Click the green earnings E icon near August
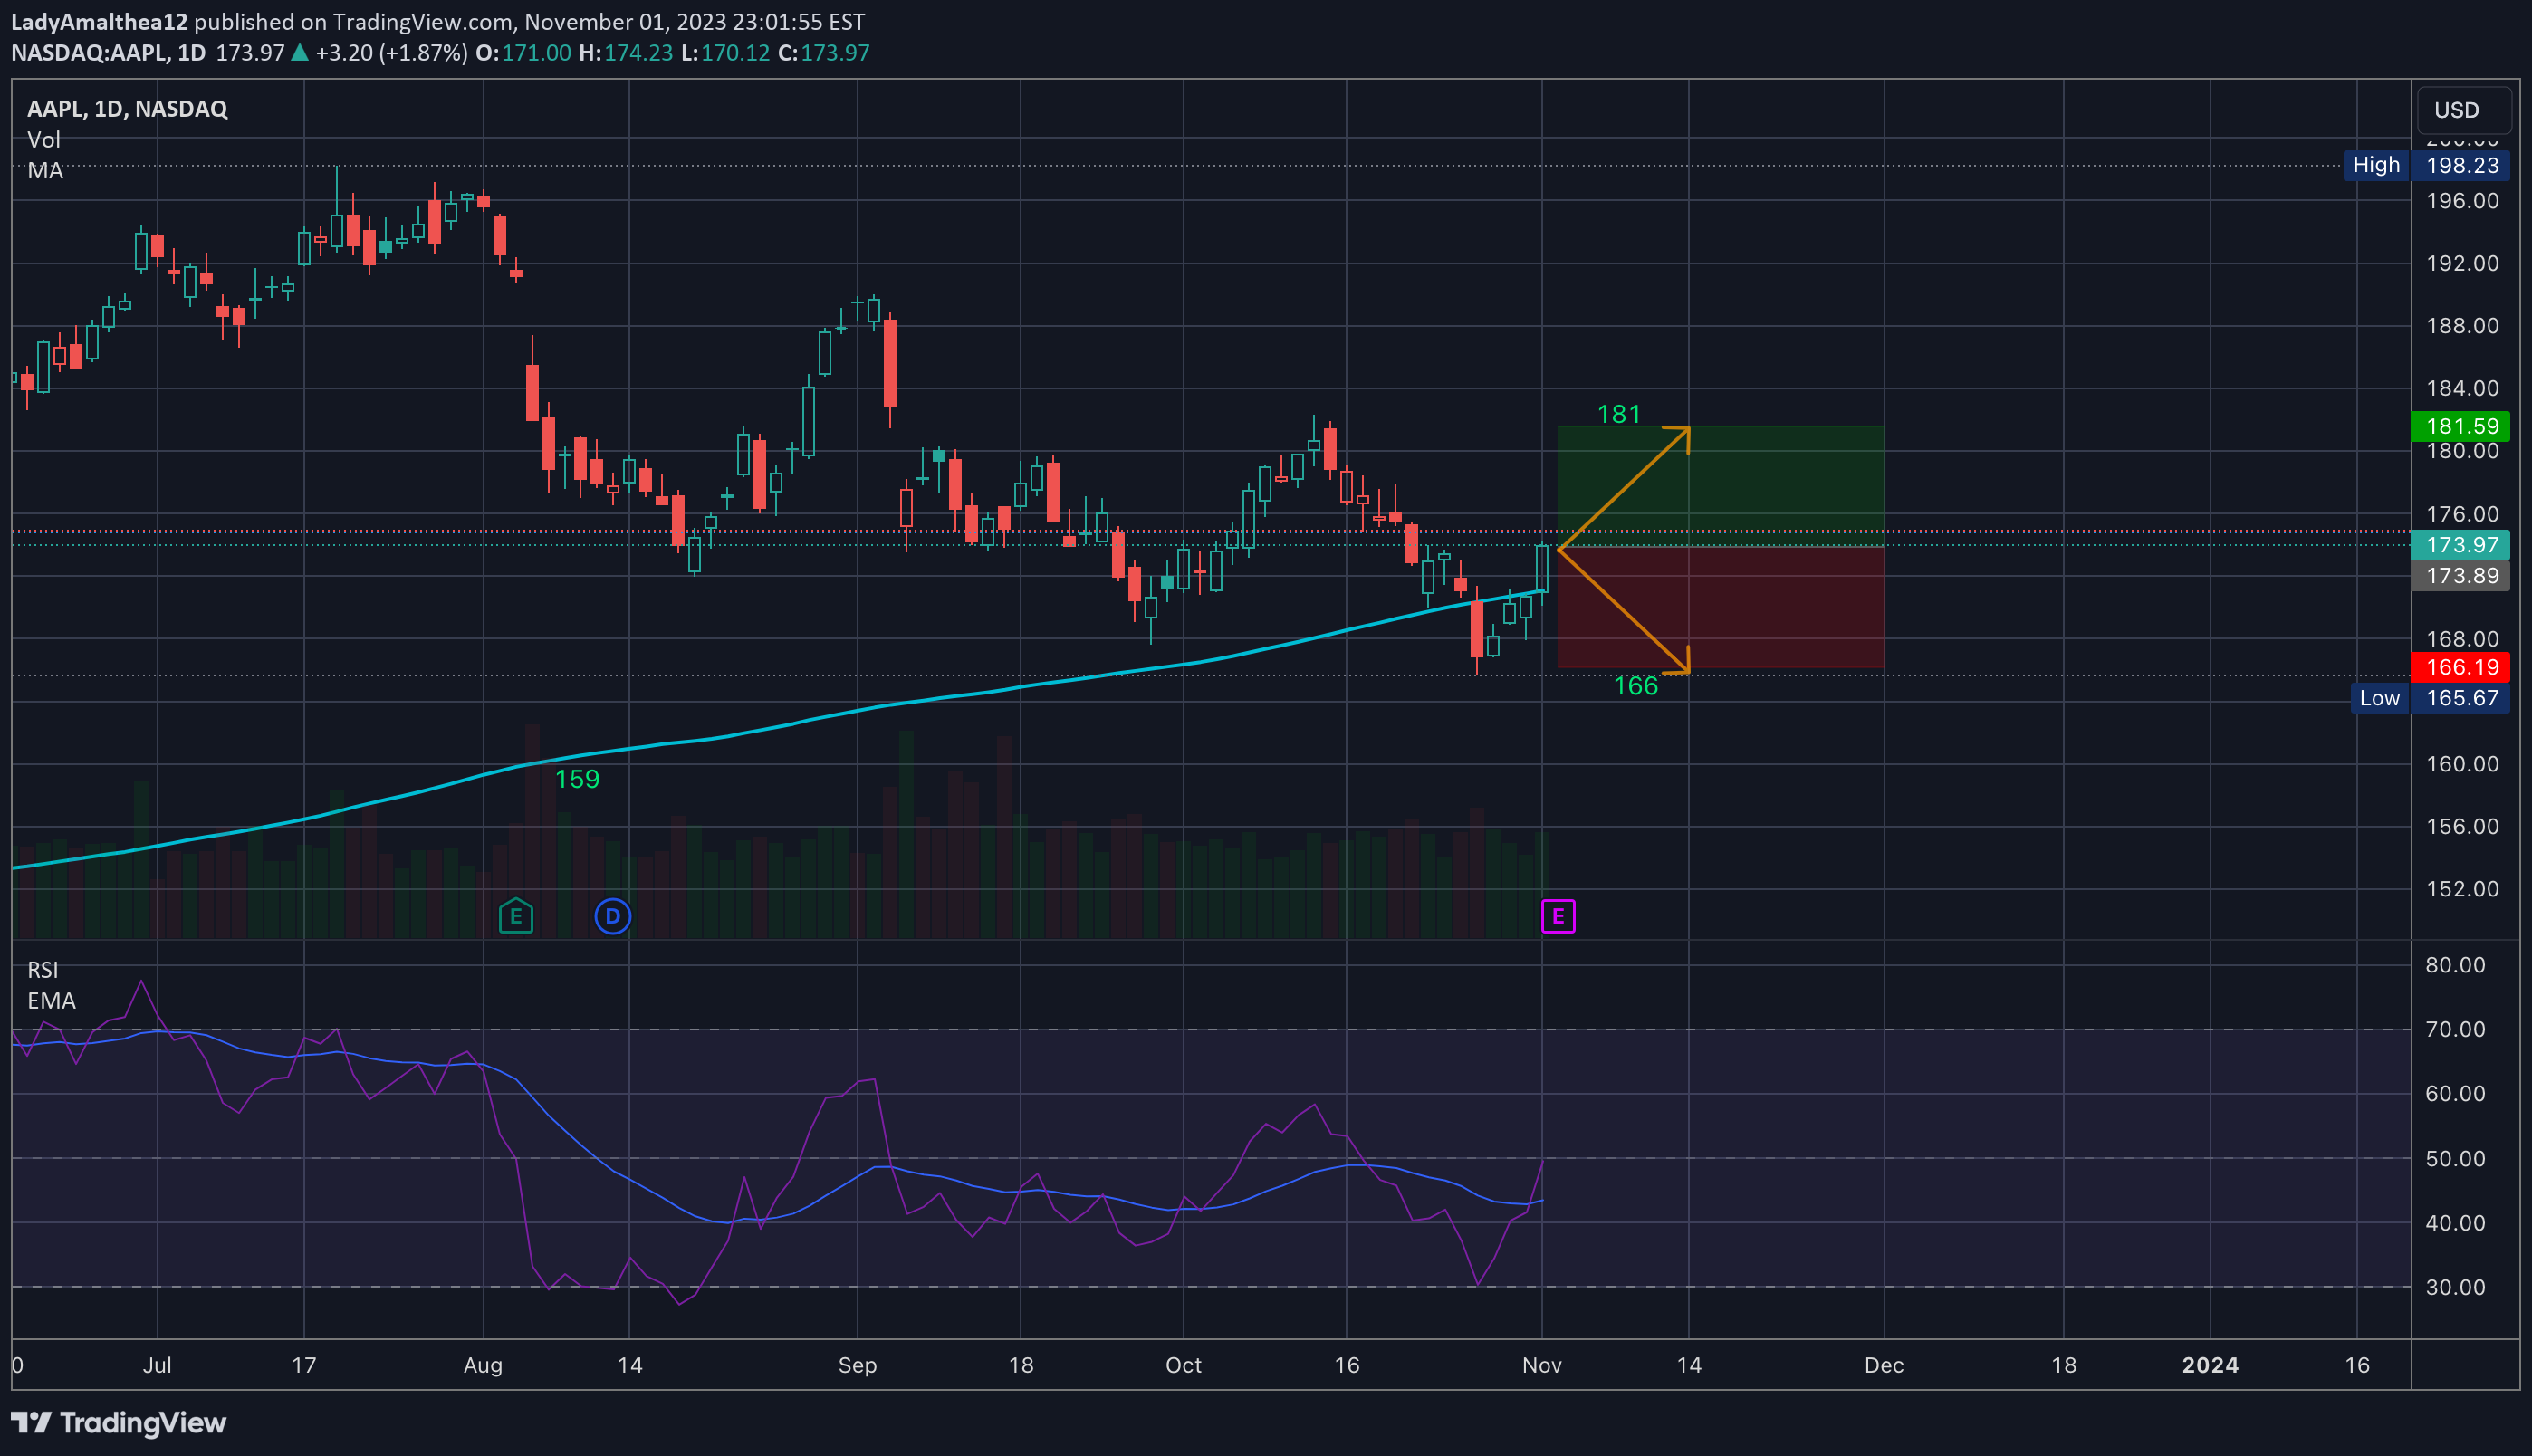The width and height of the screenshot is (2532, 1456). 516,915
